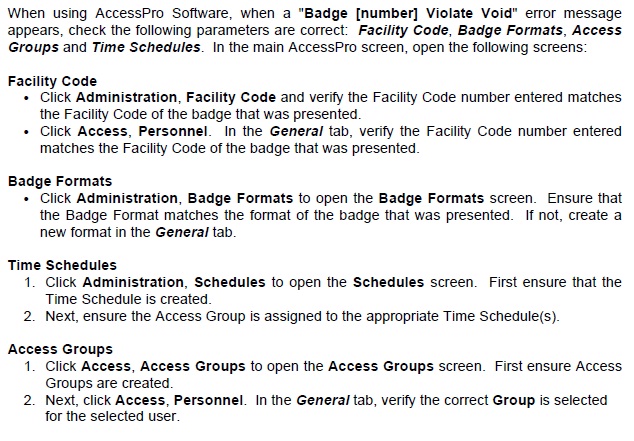Click italic 'General' in the Access Groups section
Viewport: 634px width, 441px height.
pos(324,400)
